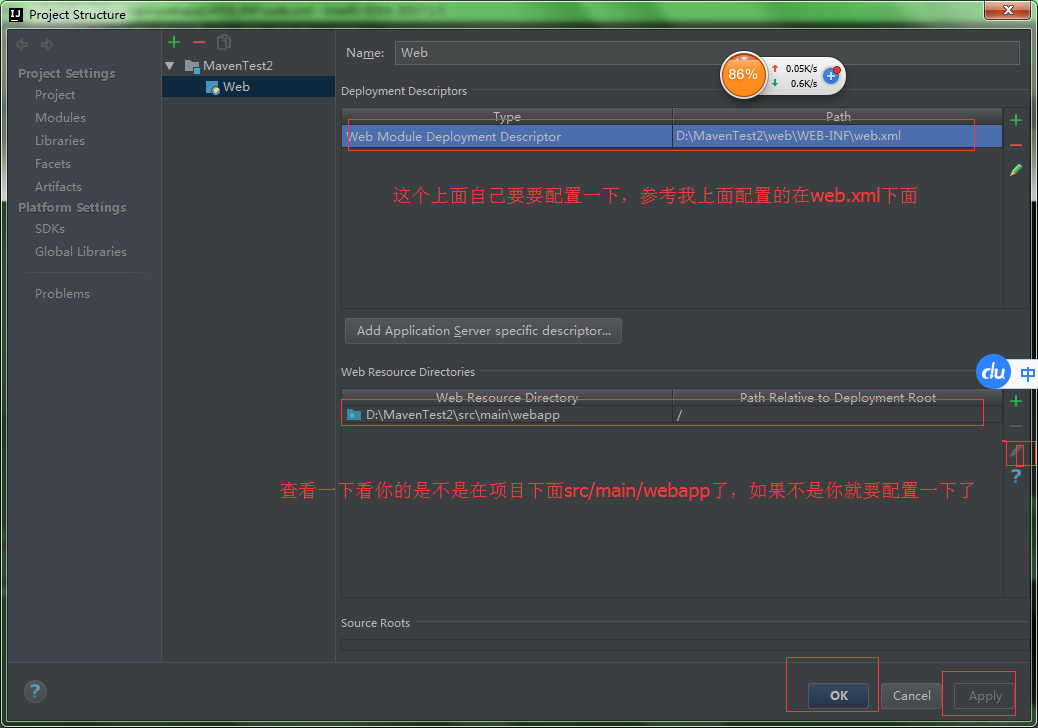Remove selected facet with red minus icon
The image size is (1038, 728).
click(199, 42)
